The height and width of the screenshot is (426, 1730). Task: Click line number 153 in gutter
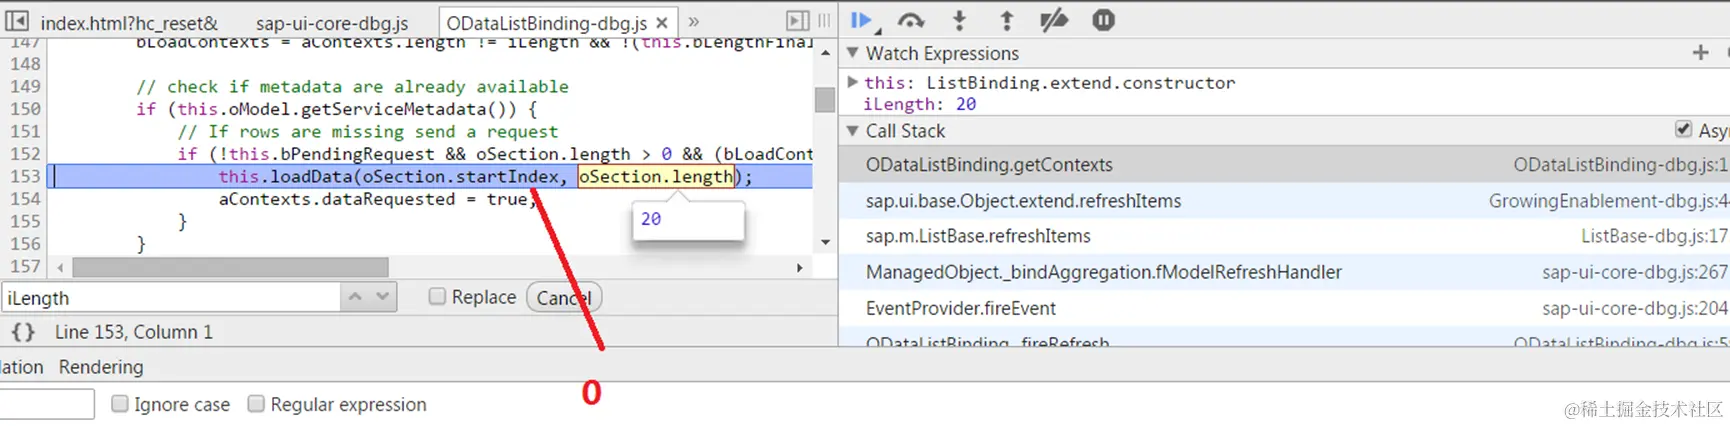point(25,177)
